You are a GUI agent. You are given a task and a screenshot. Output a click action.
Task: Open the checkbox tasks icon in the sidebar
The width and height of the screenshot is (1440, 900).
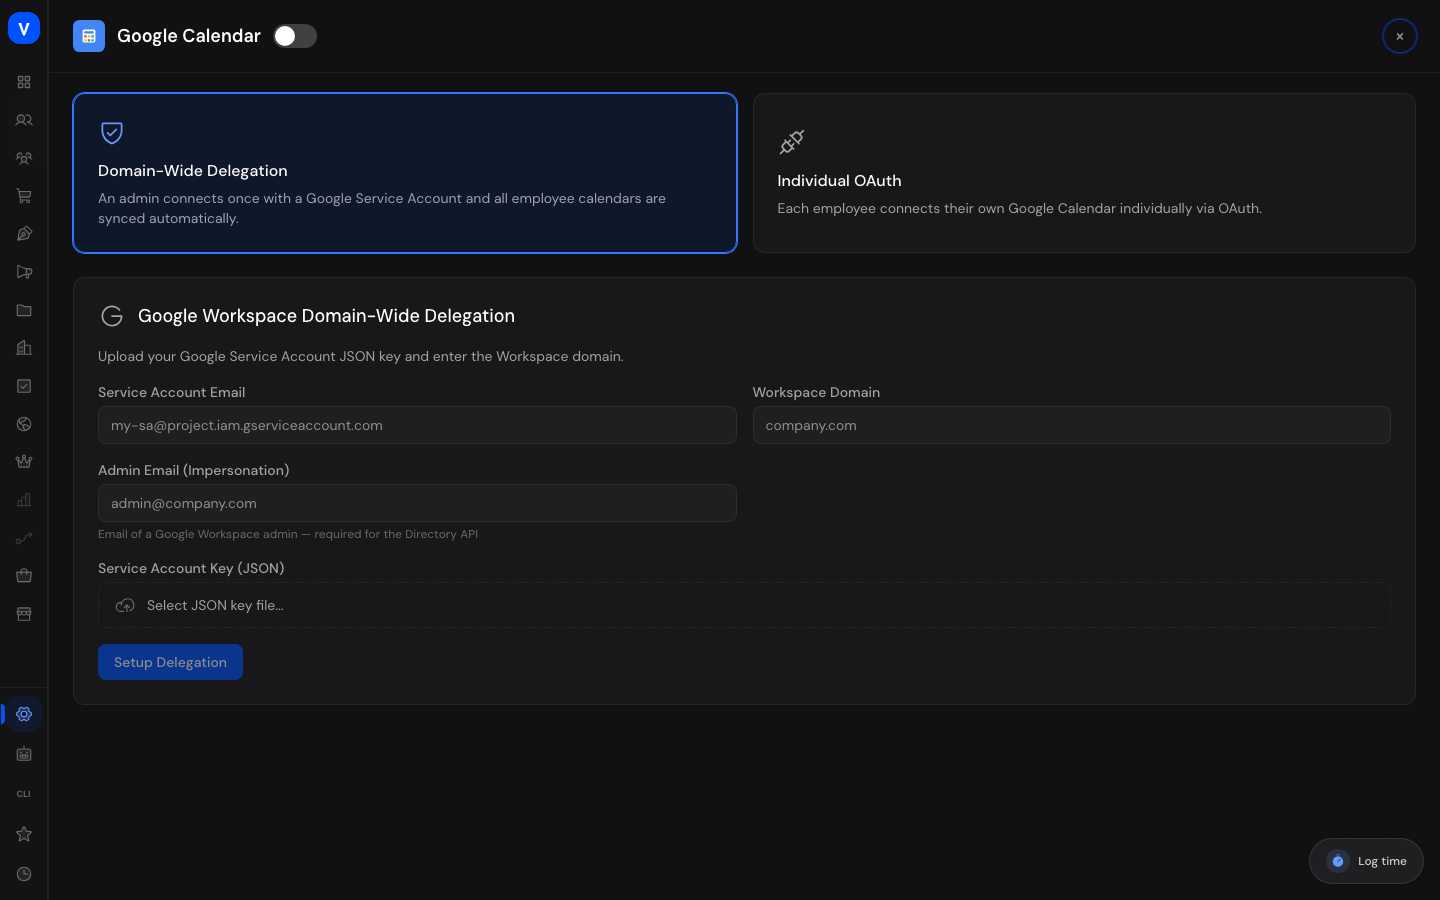pyautogui.click(x=24, y=386)
